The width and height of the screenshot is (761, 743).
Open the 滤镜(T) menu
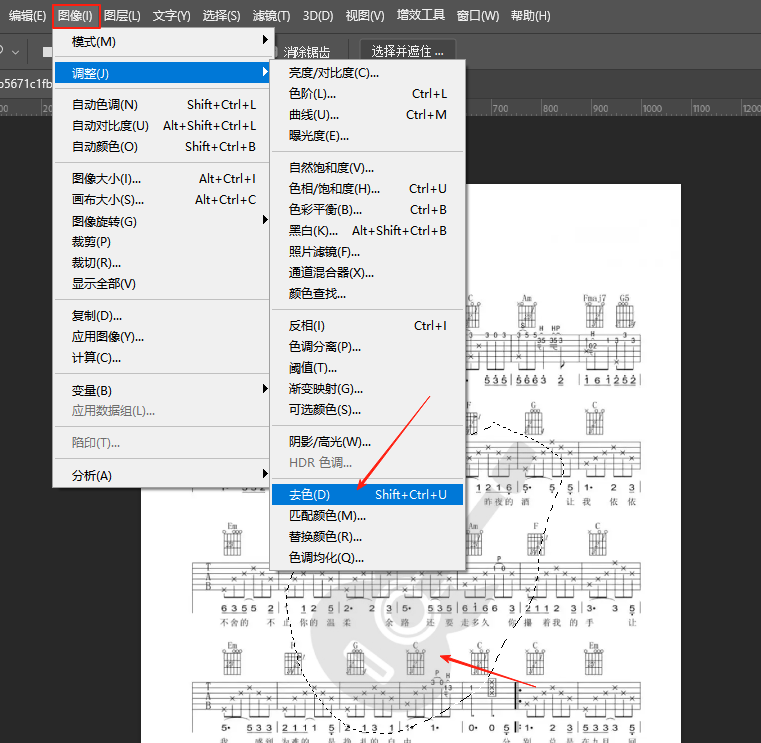(x=271, y=16)
